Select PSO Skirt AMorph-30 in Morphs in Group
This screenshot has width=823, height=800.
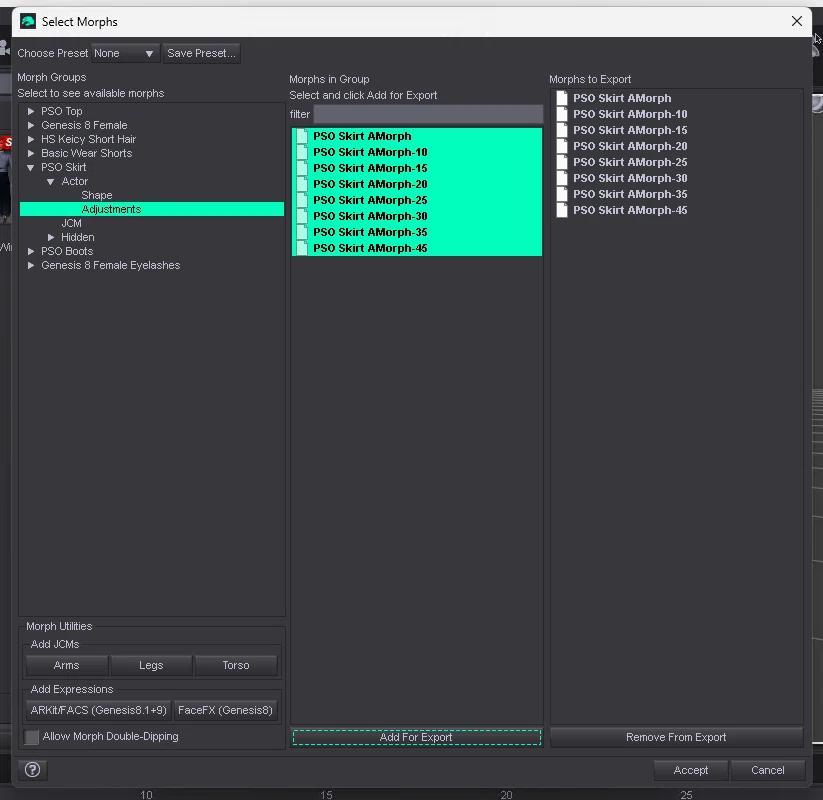pyautogui.click(x=417, y=216)
